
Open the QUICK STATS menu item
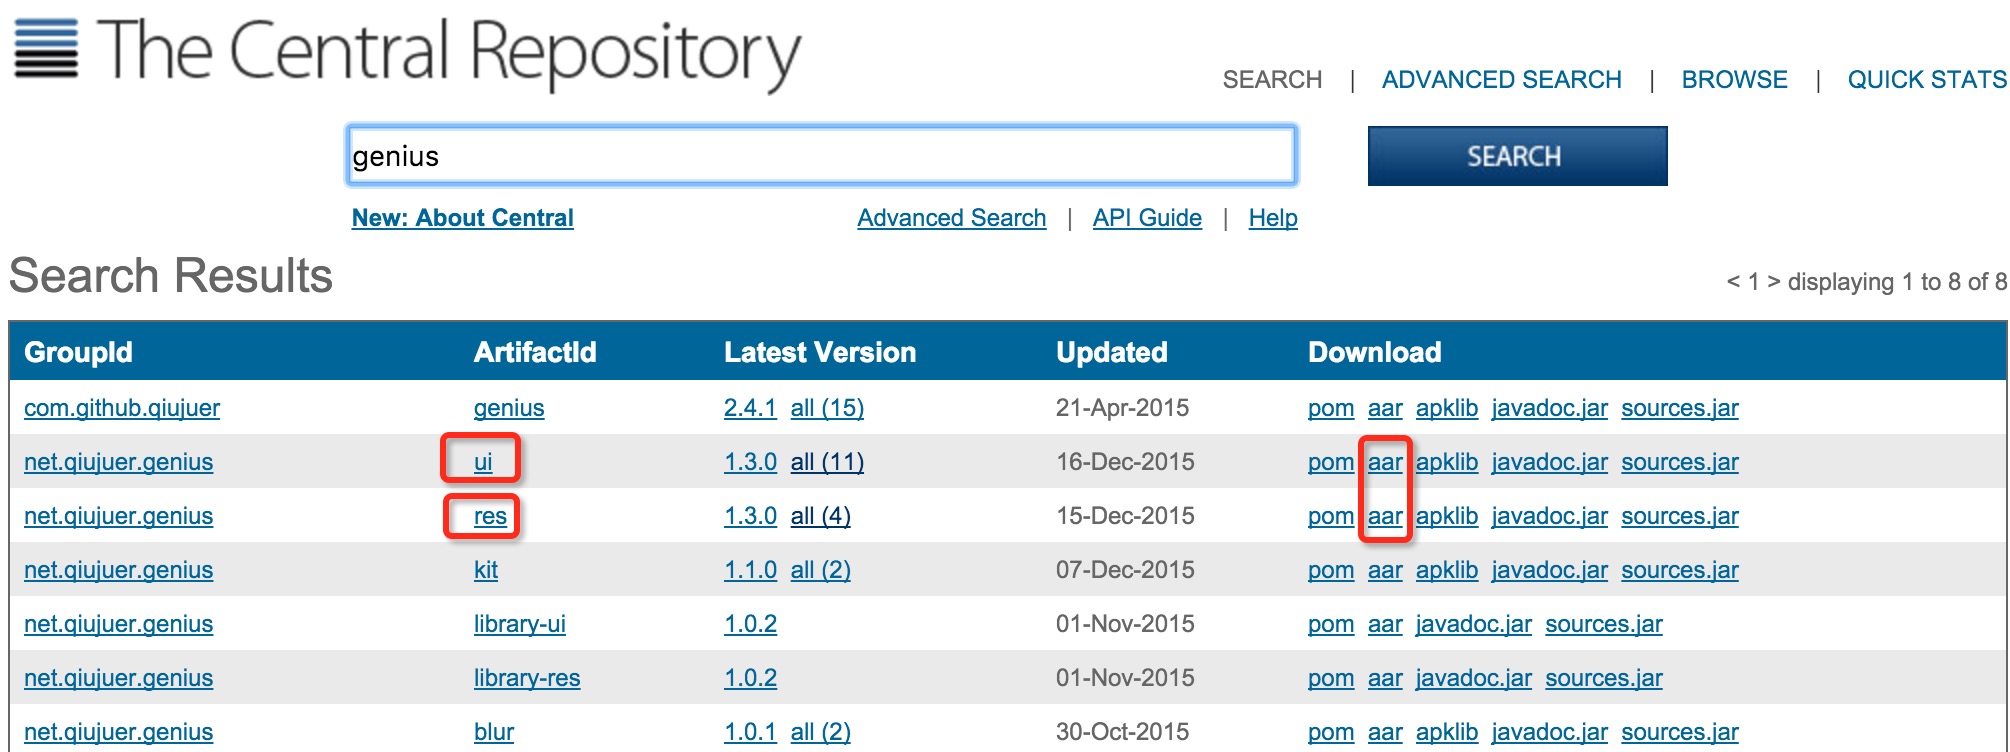pos(1926,80)
